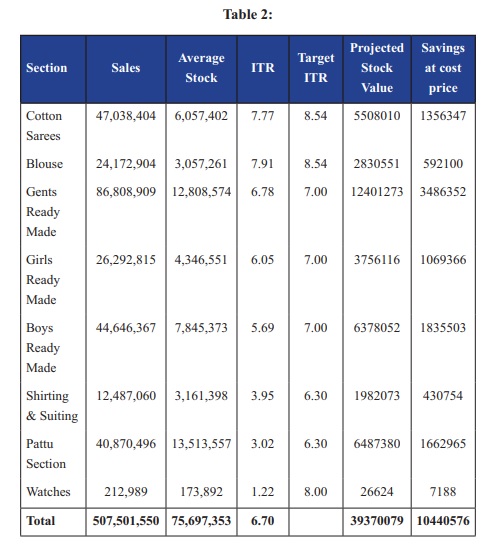This screenshot has height=547, width=502.
Task: Click Gents Ready Made average stock 12,808,574
Action: click(x=201, y=192)
